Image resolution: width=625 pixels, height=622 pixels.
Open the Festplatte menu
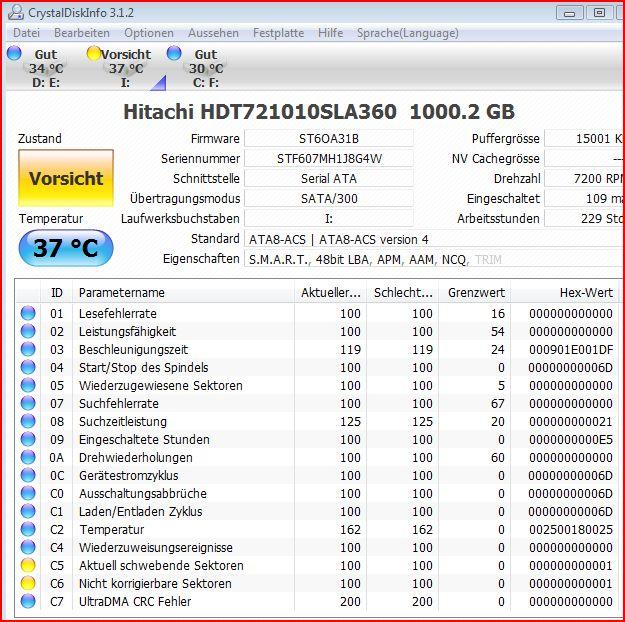[278, 33]
